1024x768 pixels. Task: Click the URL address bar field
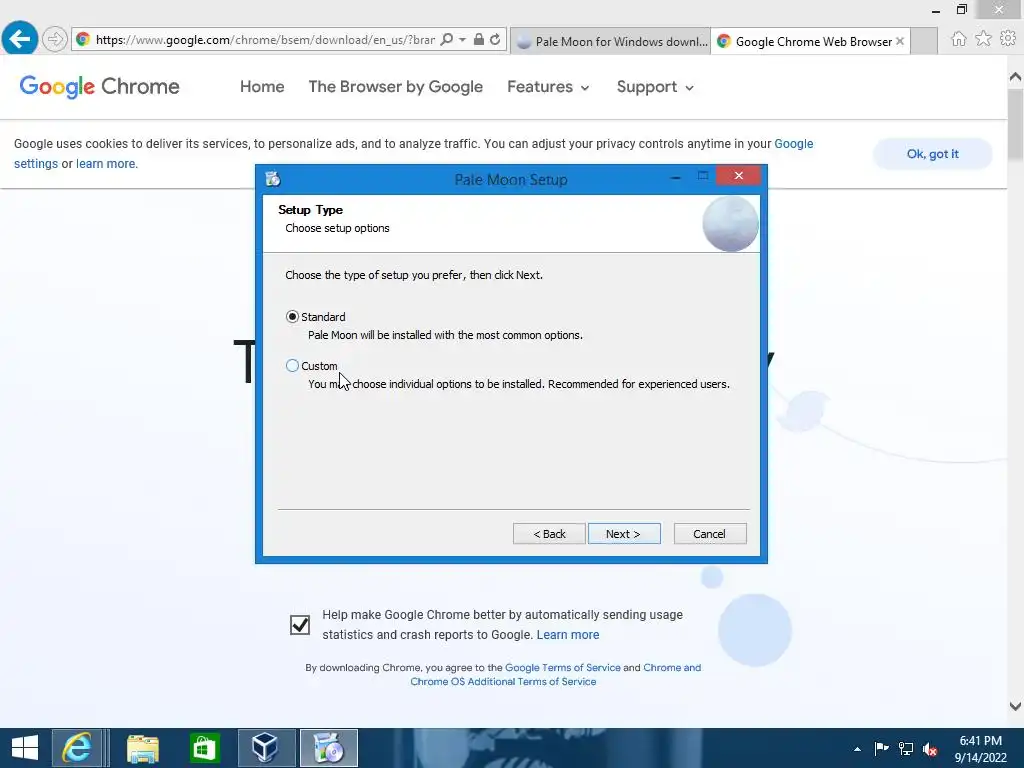coord(265,40)
